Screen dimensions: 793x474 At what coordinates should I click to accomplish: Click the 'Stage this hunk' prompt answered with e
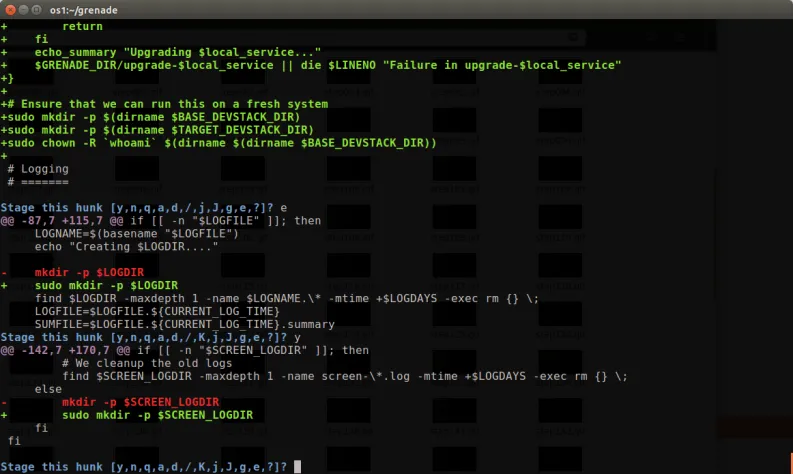144,208
